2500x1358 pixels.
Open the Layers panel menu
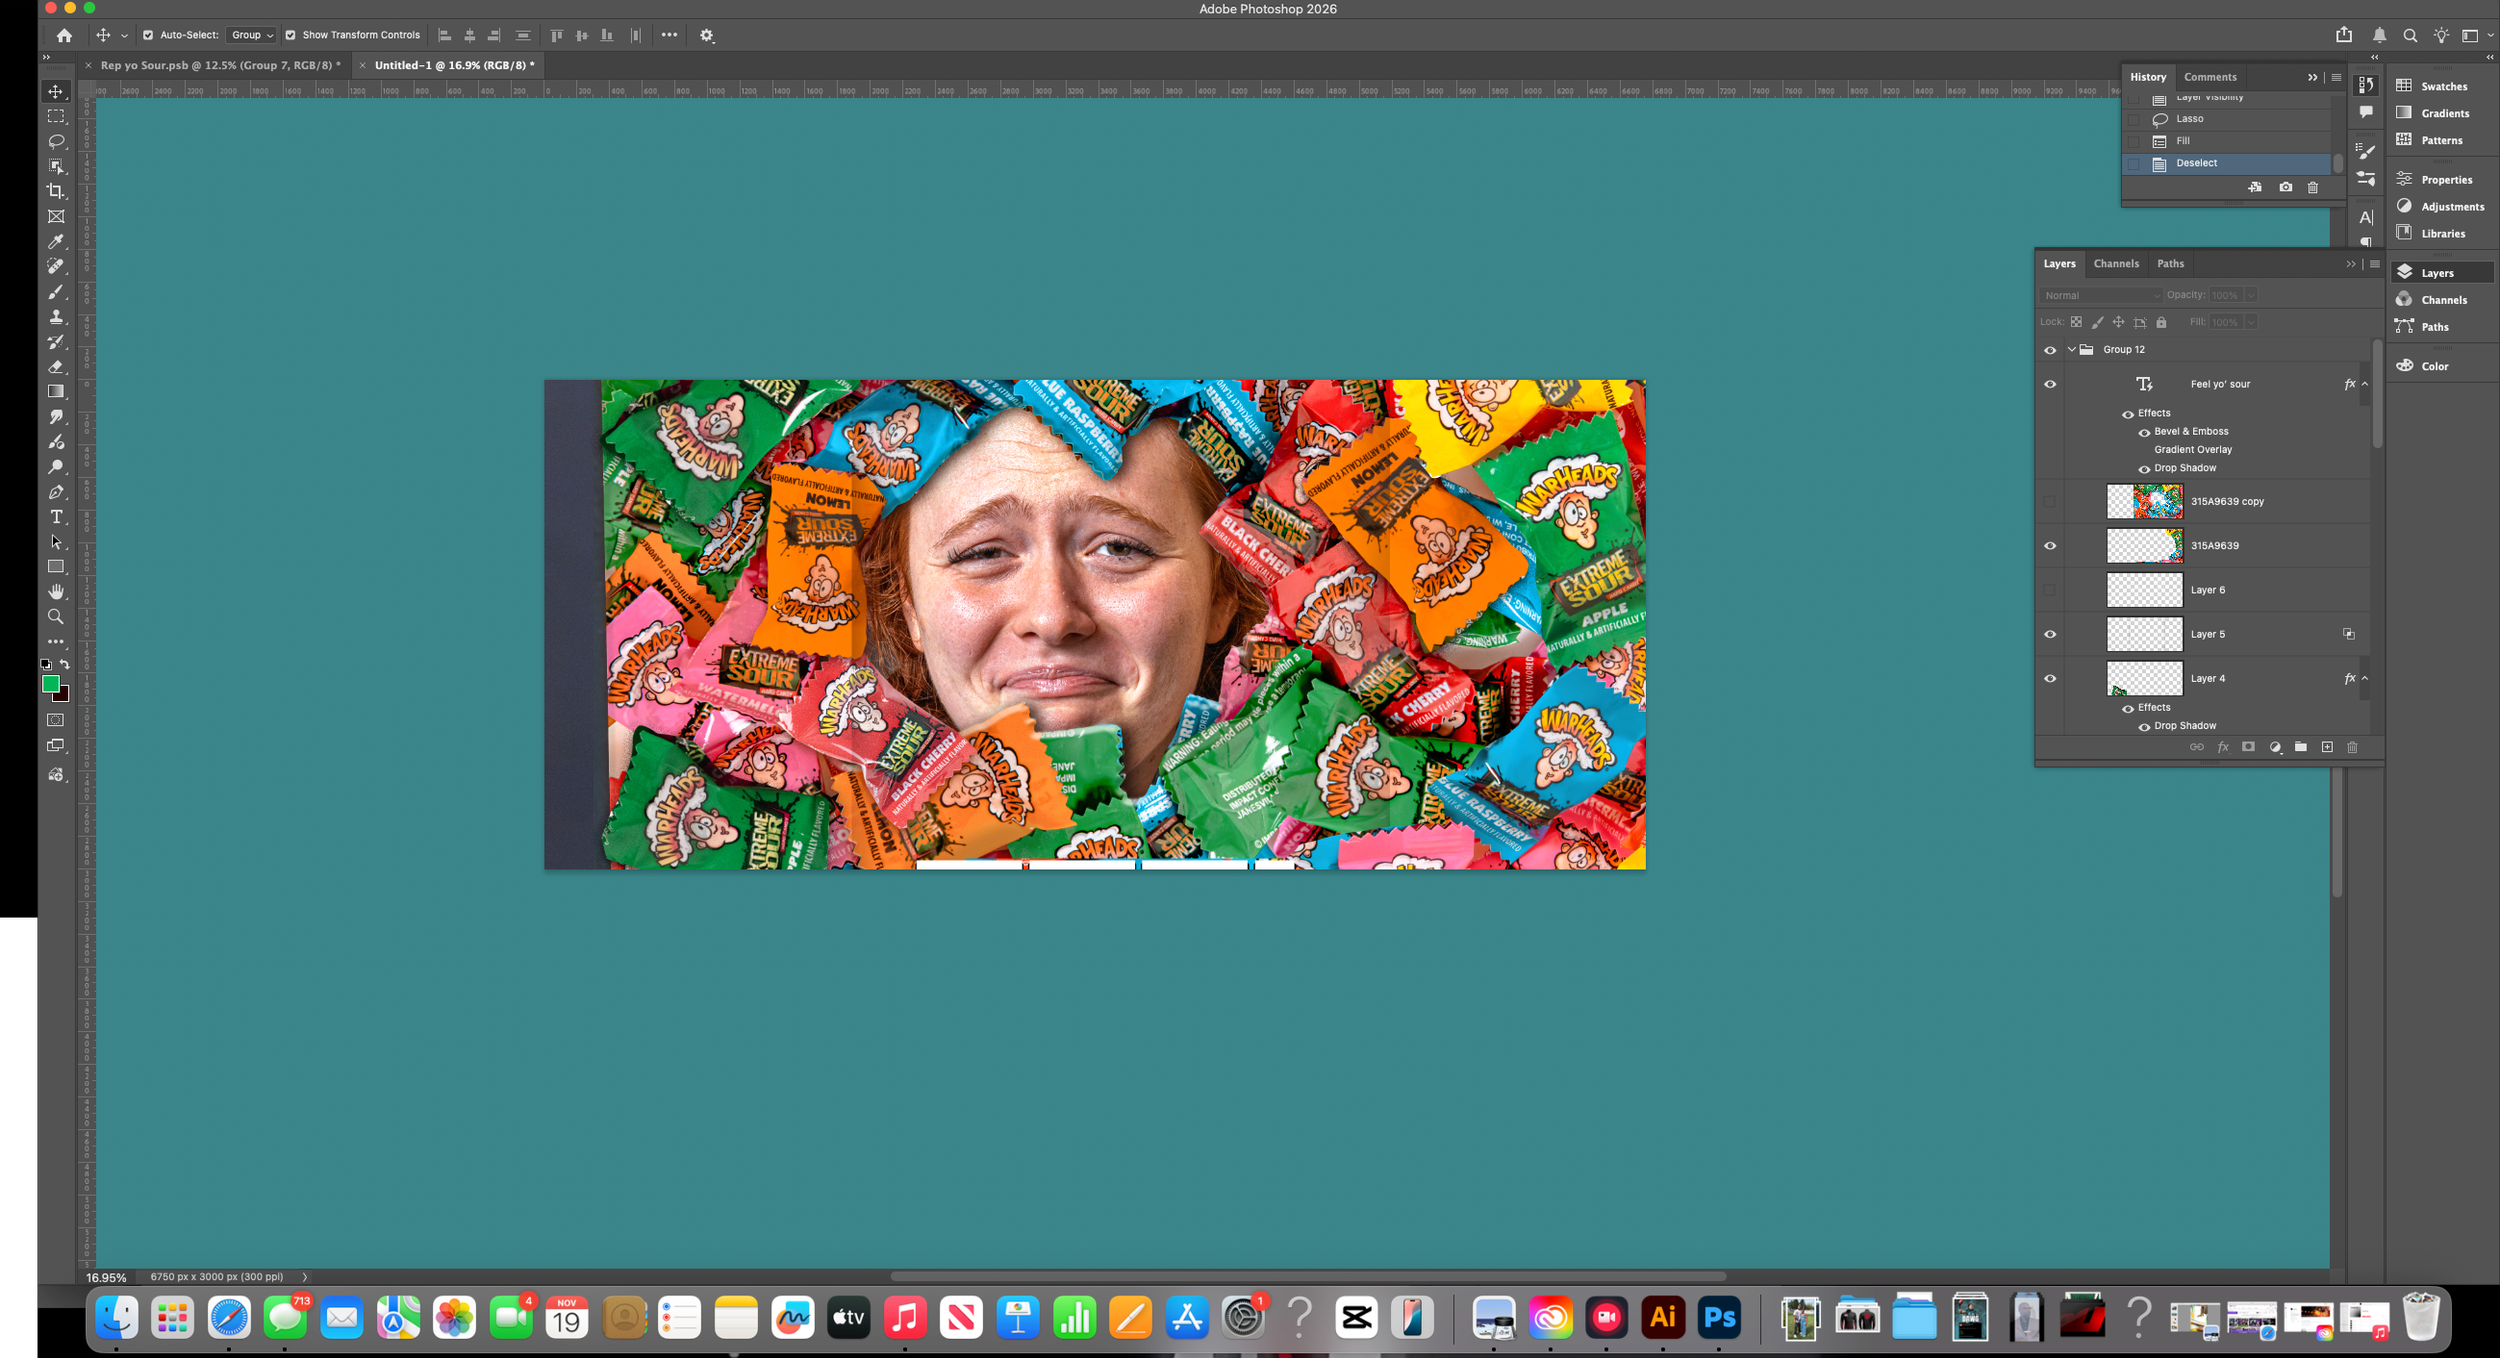2375,264
